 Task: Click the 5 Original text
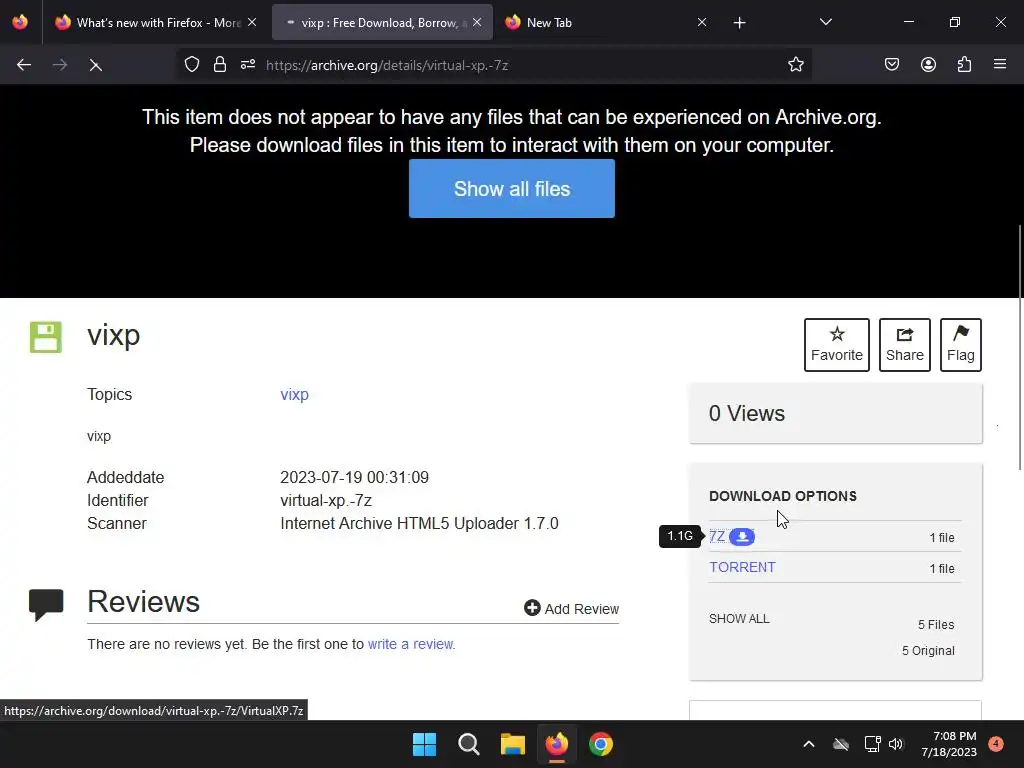coord(928,650)
